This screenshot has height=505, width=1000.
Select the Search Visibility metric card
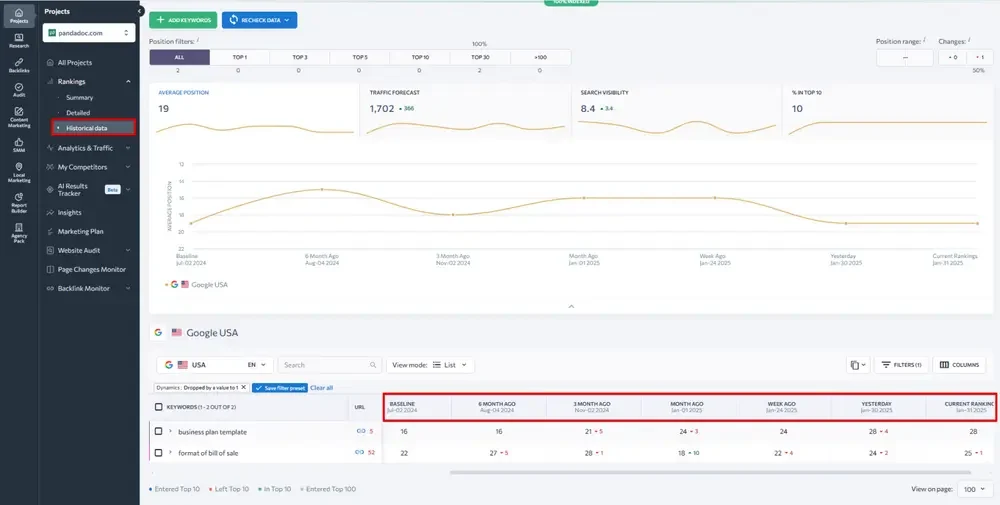677,110
